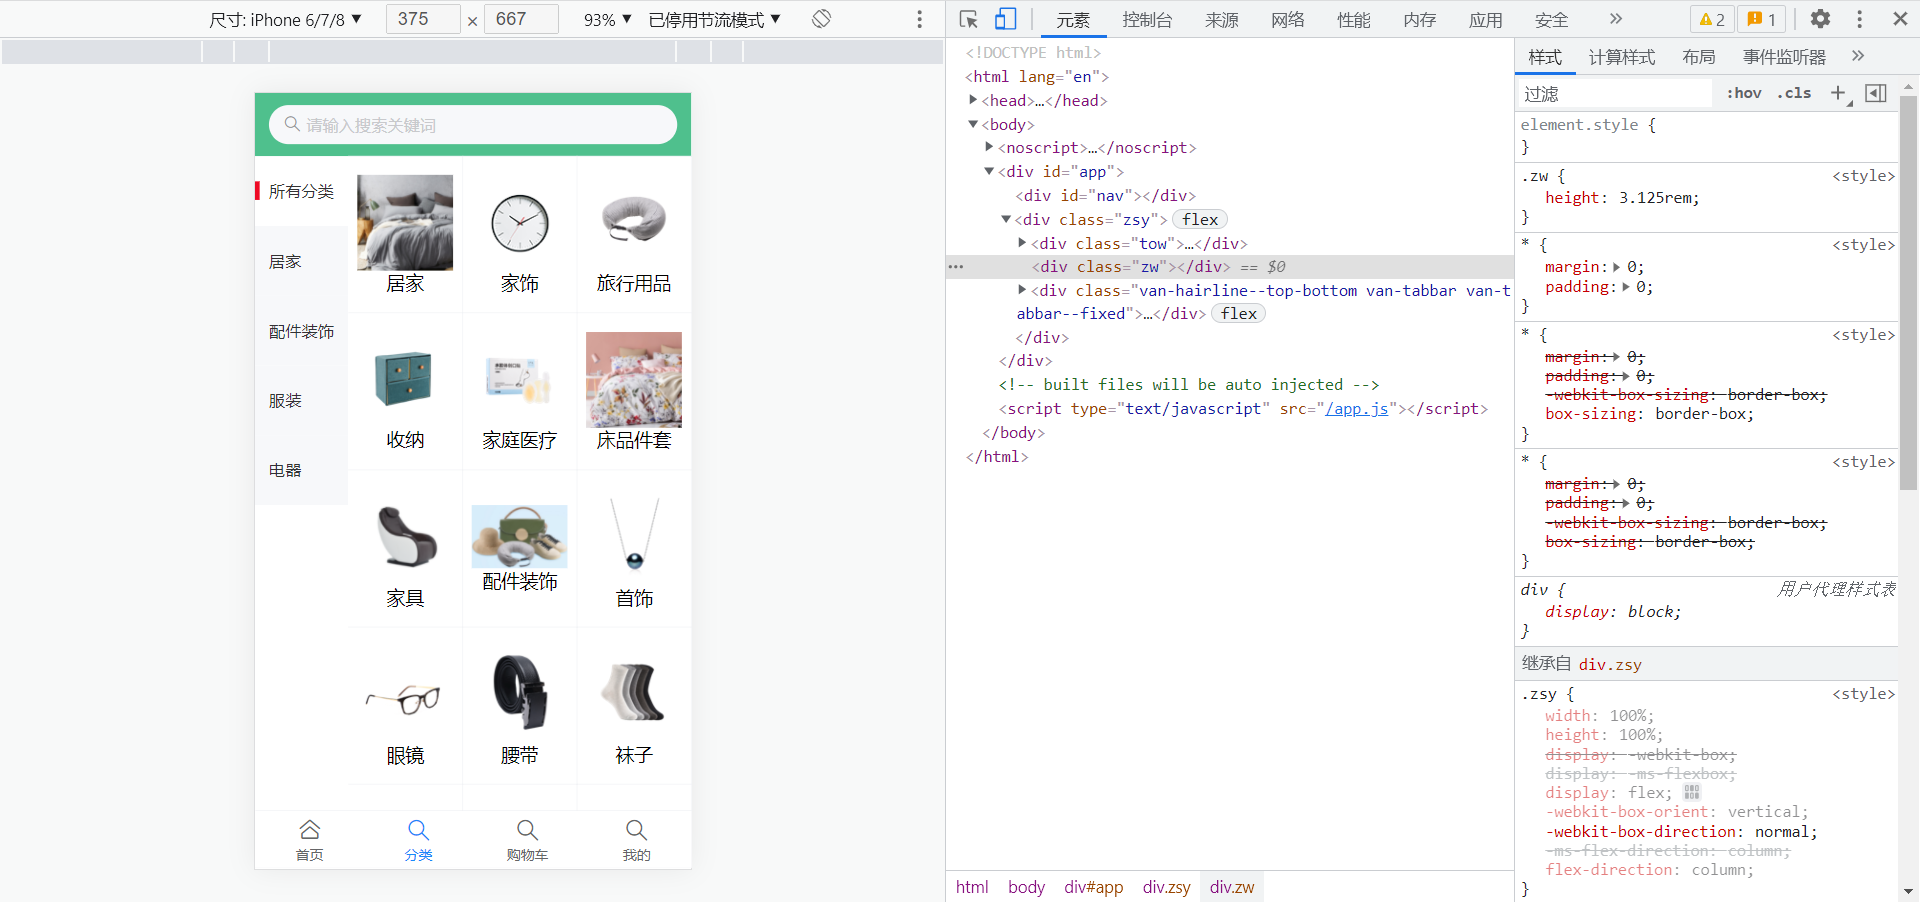Click the warnings count badge
The width and height of the screenshot is (1920, 902).
click(x=1712, y=19)
